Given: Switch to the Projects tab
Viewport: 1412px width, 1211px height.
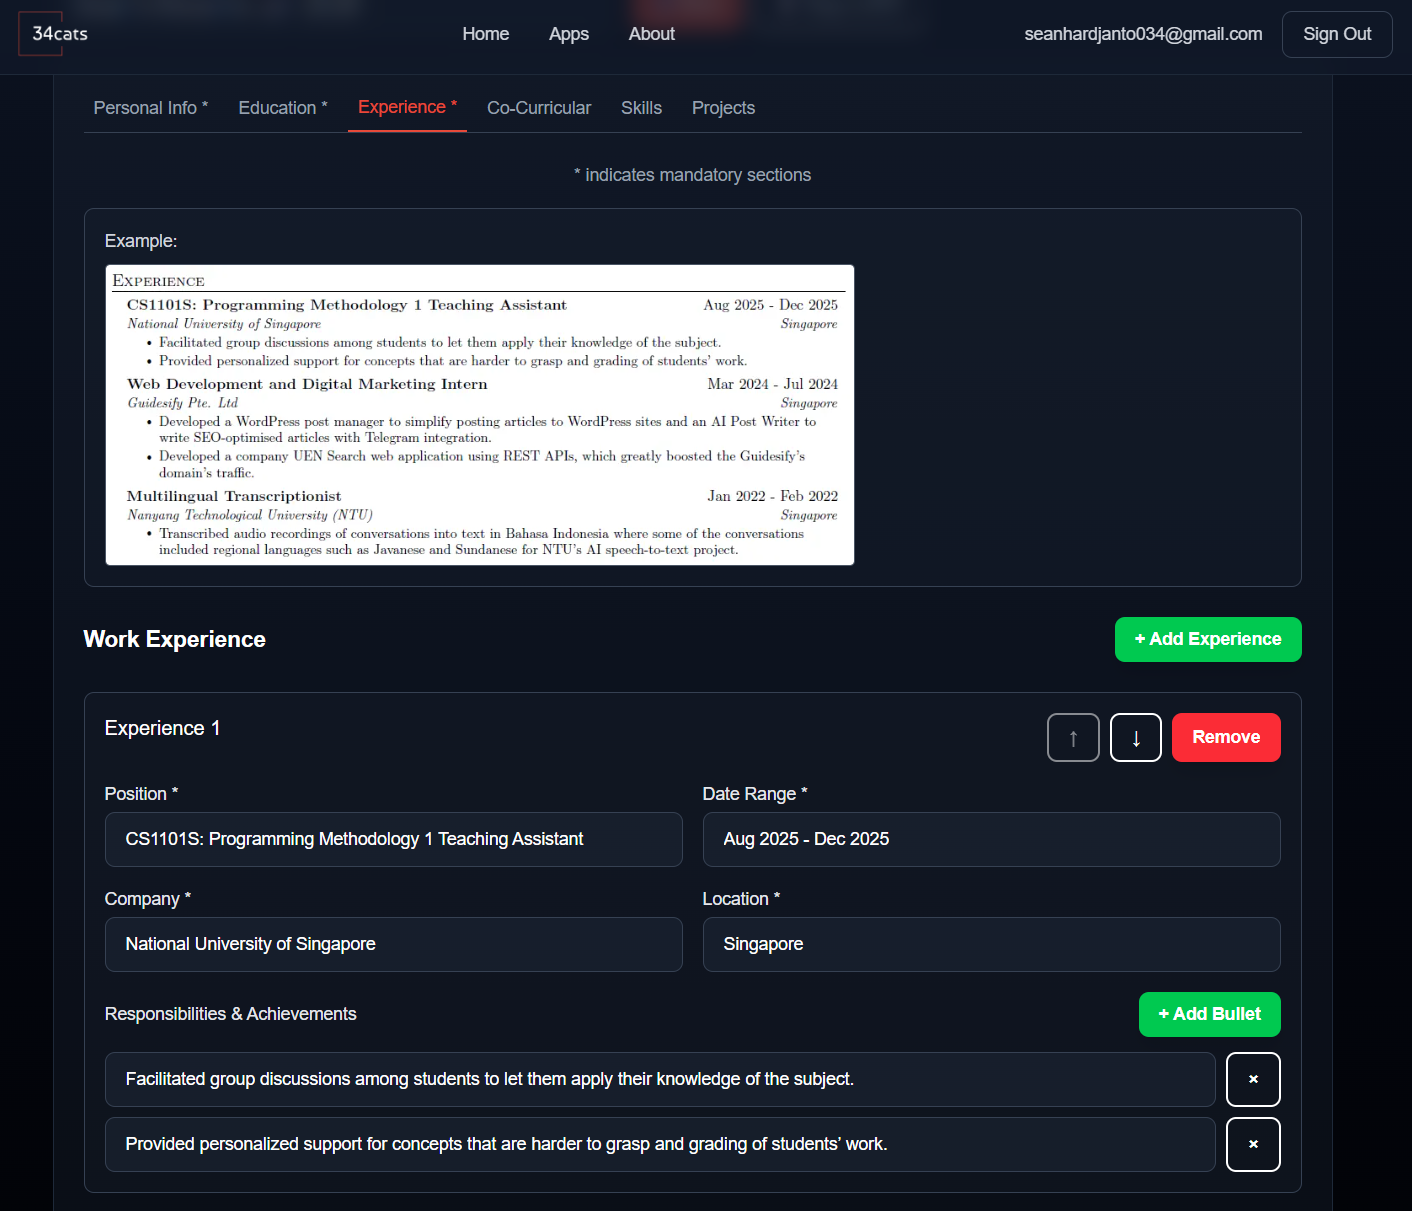Looking at the screenshot, I should pyautogui.click(x=723, y=108).
